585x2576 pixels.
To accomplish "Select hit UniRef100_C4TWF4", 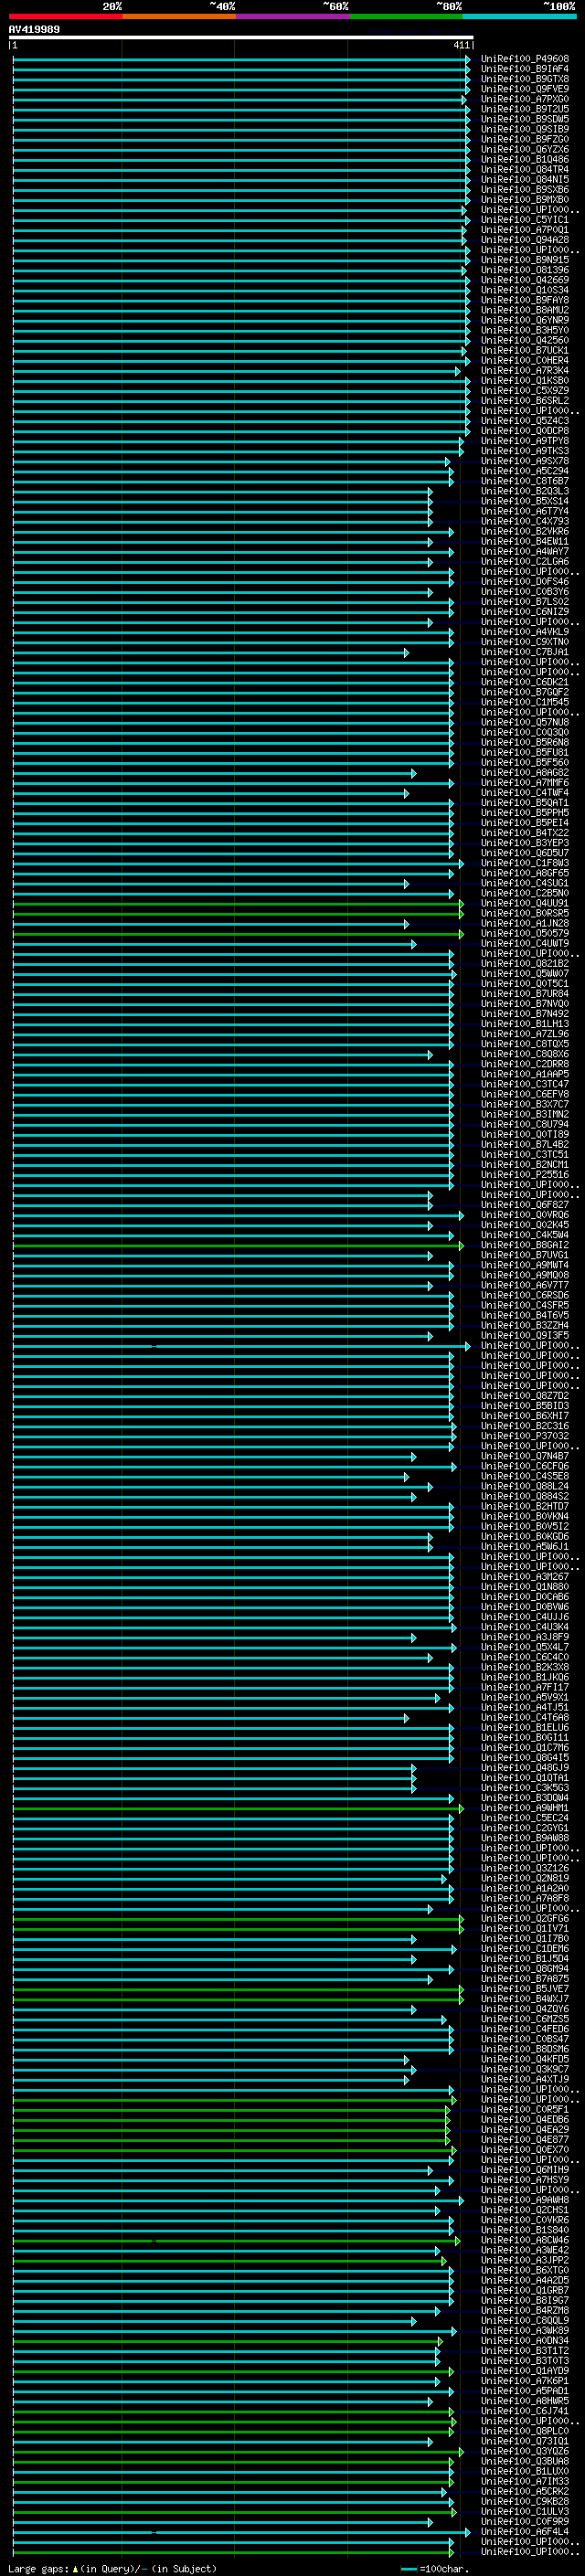I will (524, 792).
